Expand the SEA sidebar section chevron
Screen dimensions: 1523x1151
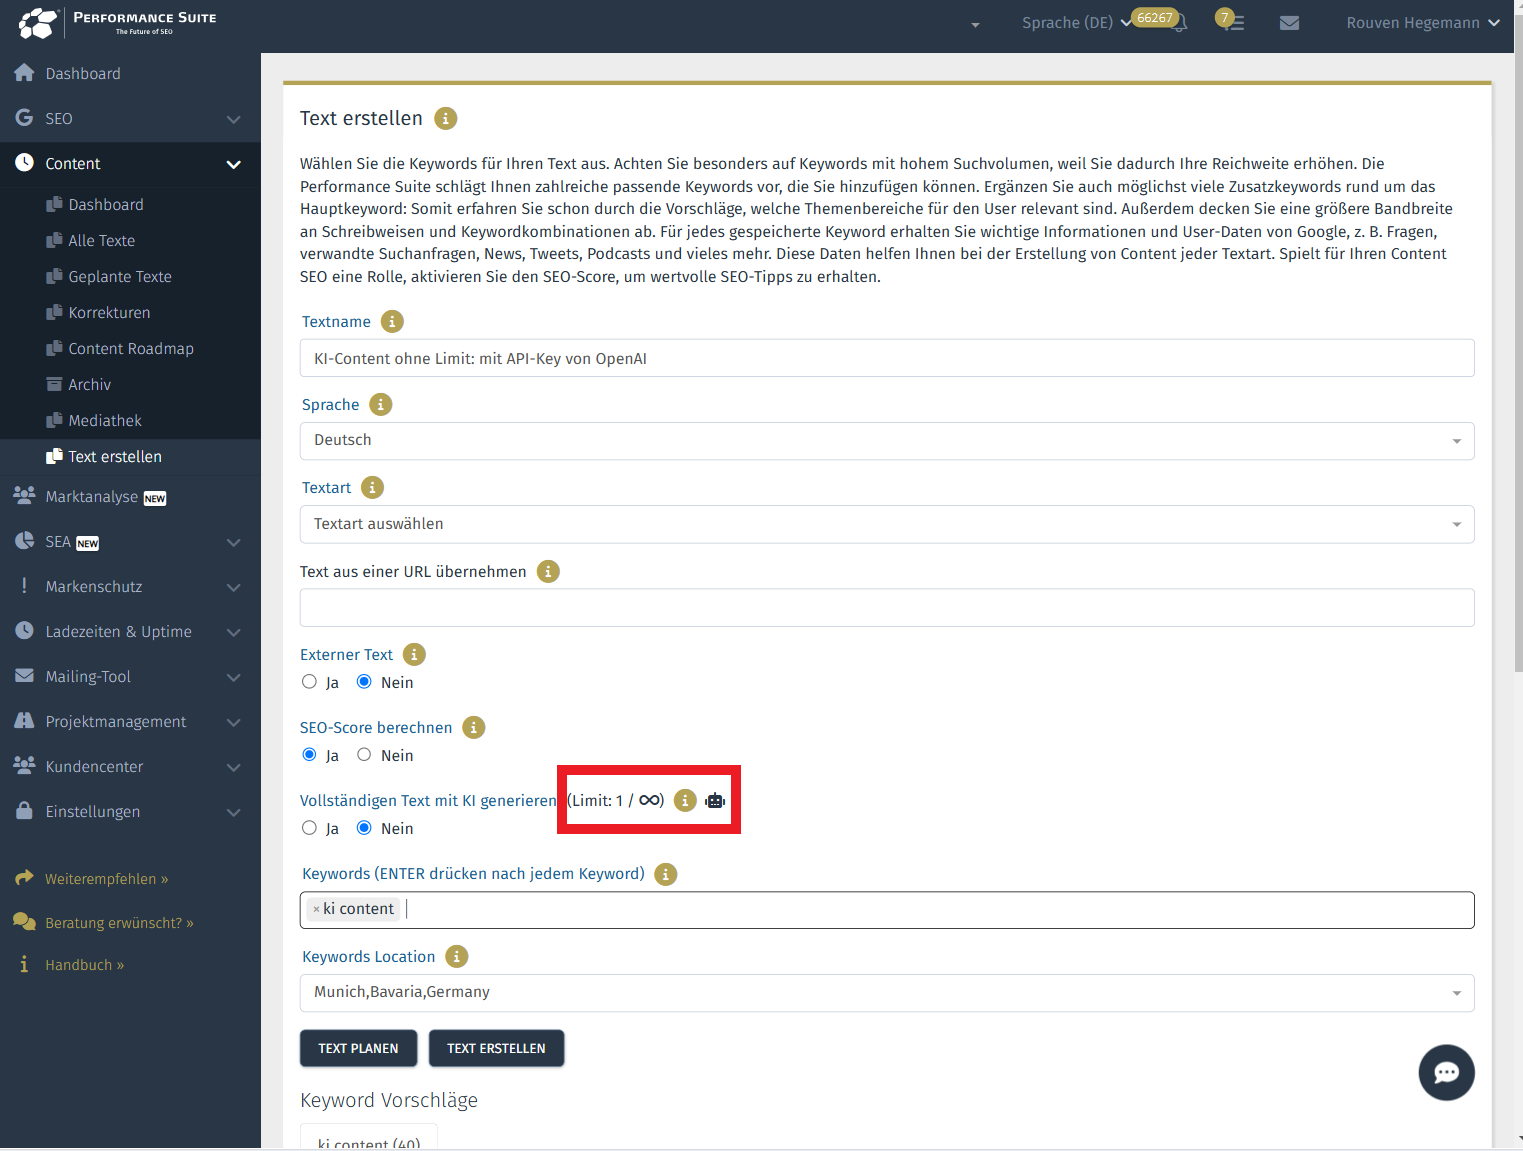click(234, 542)
